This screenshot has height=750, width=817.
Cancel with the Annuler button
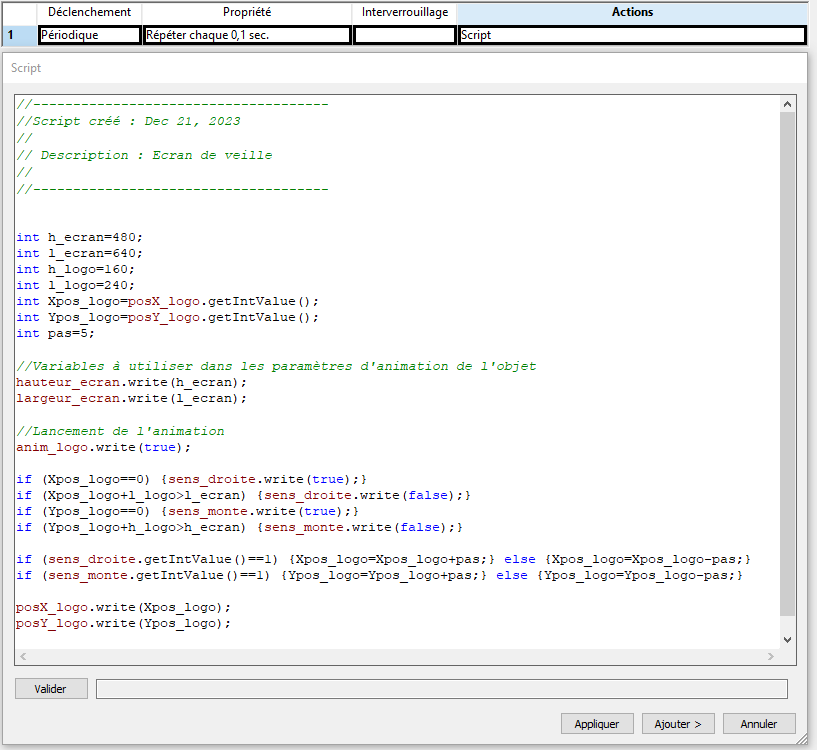click(x=758, y=724)
